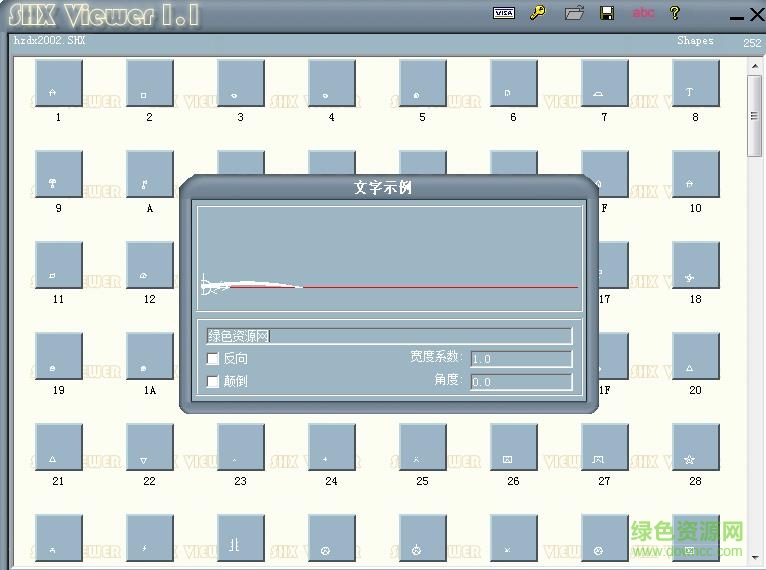Select shape thumbnail labeled 23

[240, 447]
